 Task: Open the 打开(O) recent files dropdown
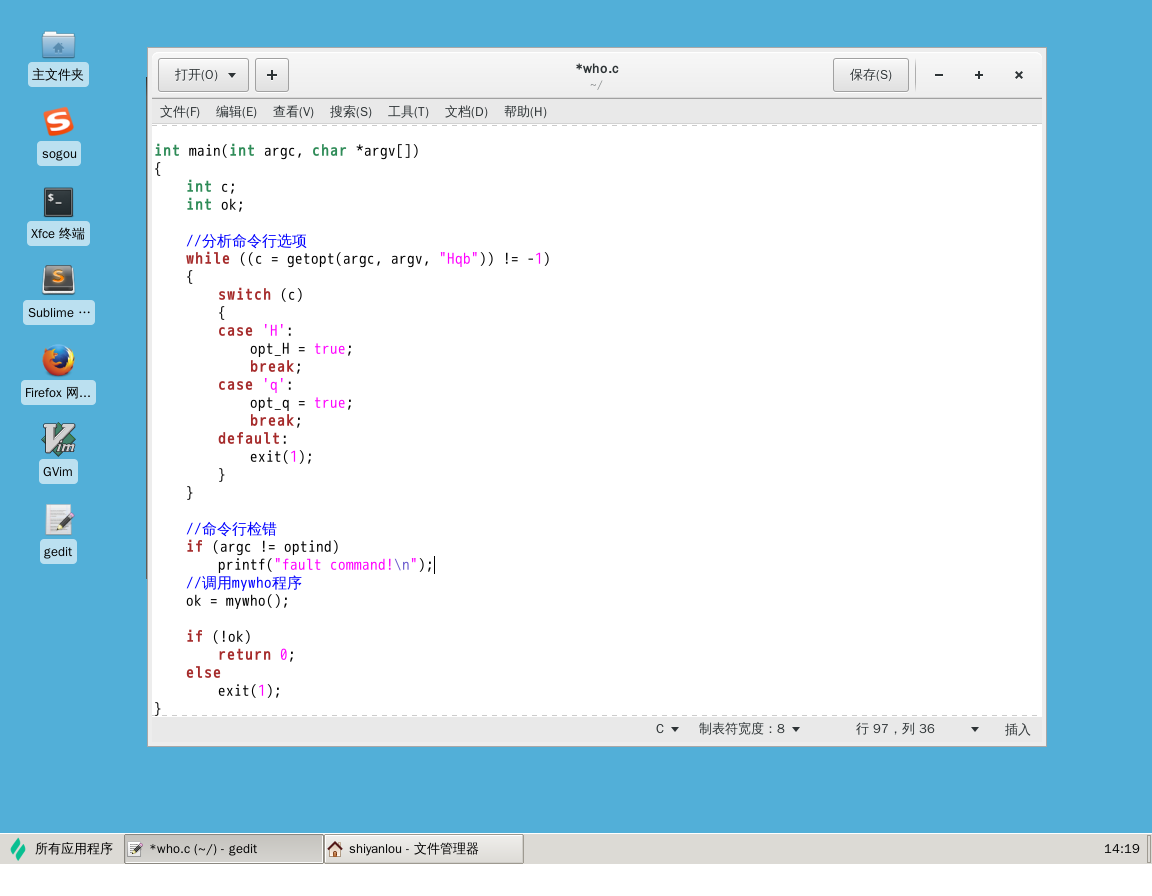[203, 74]
